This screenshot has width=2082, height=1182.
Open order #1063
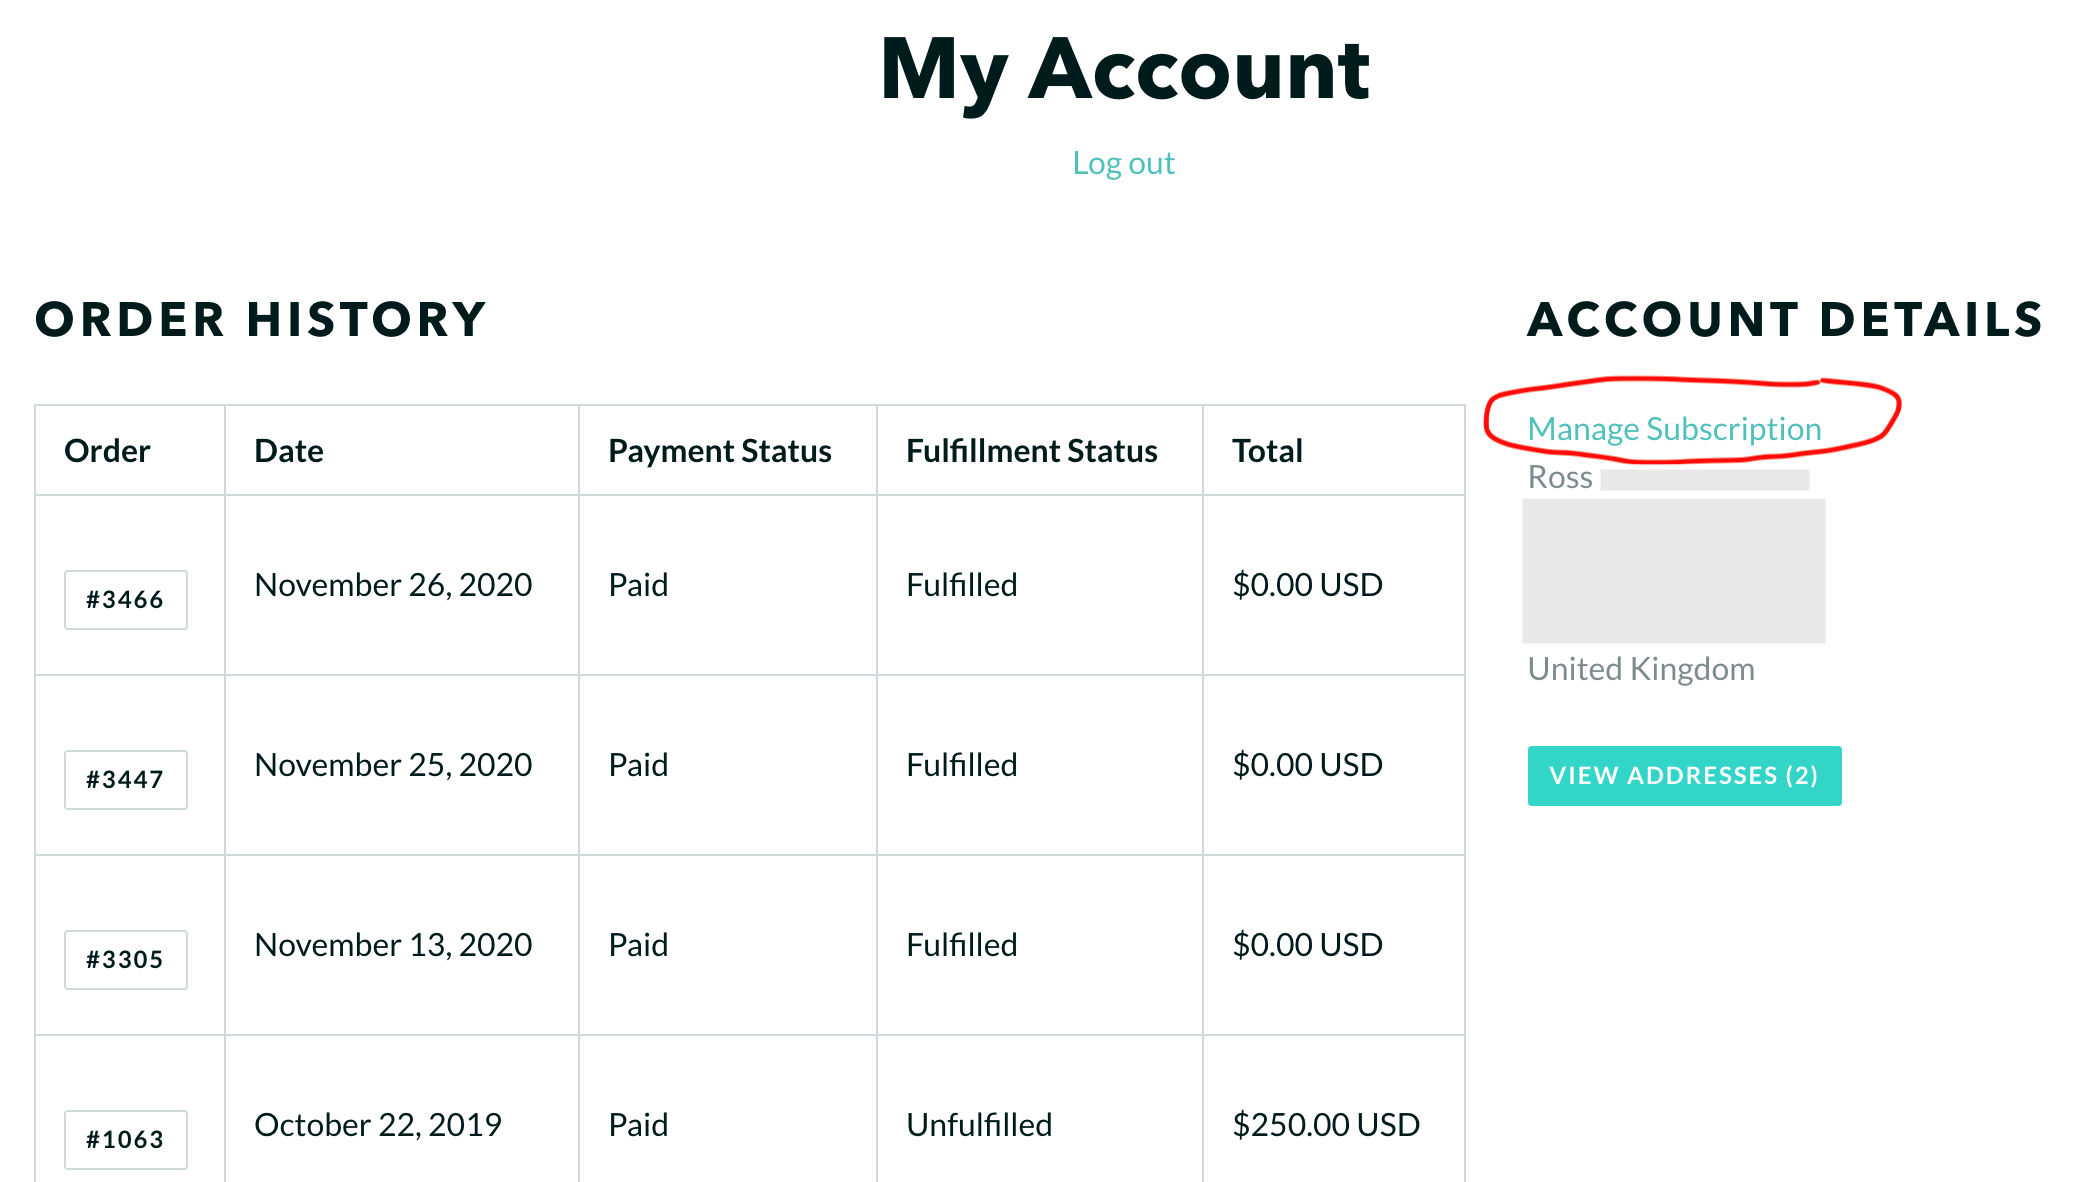125,1140
